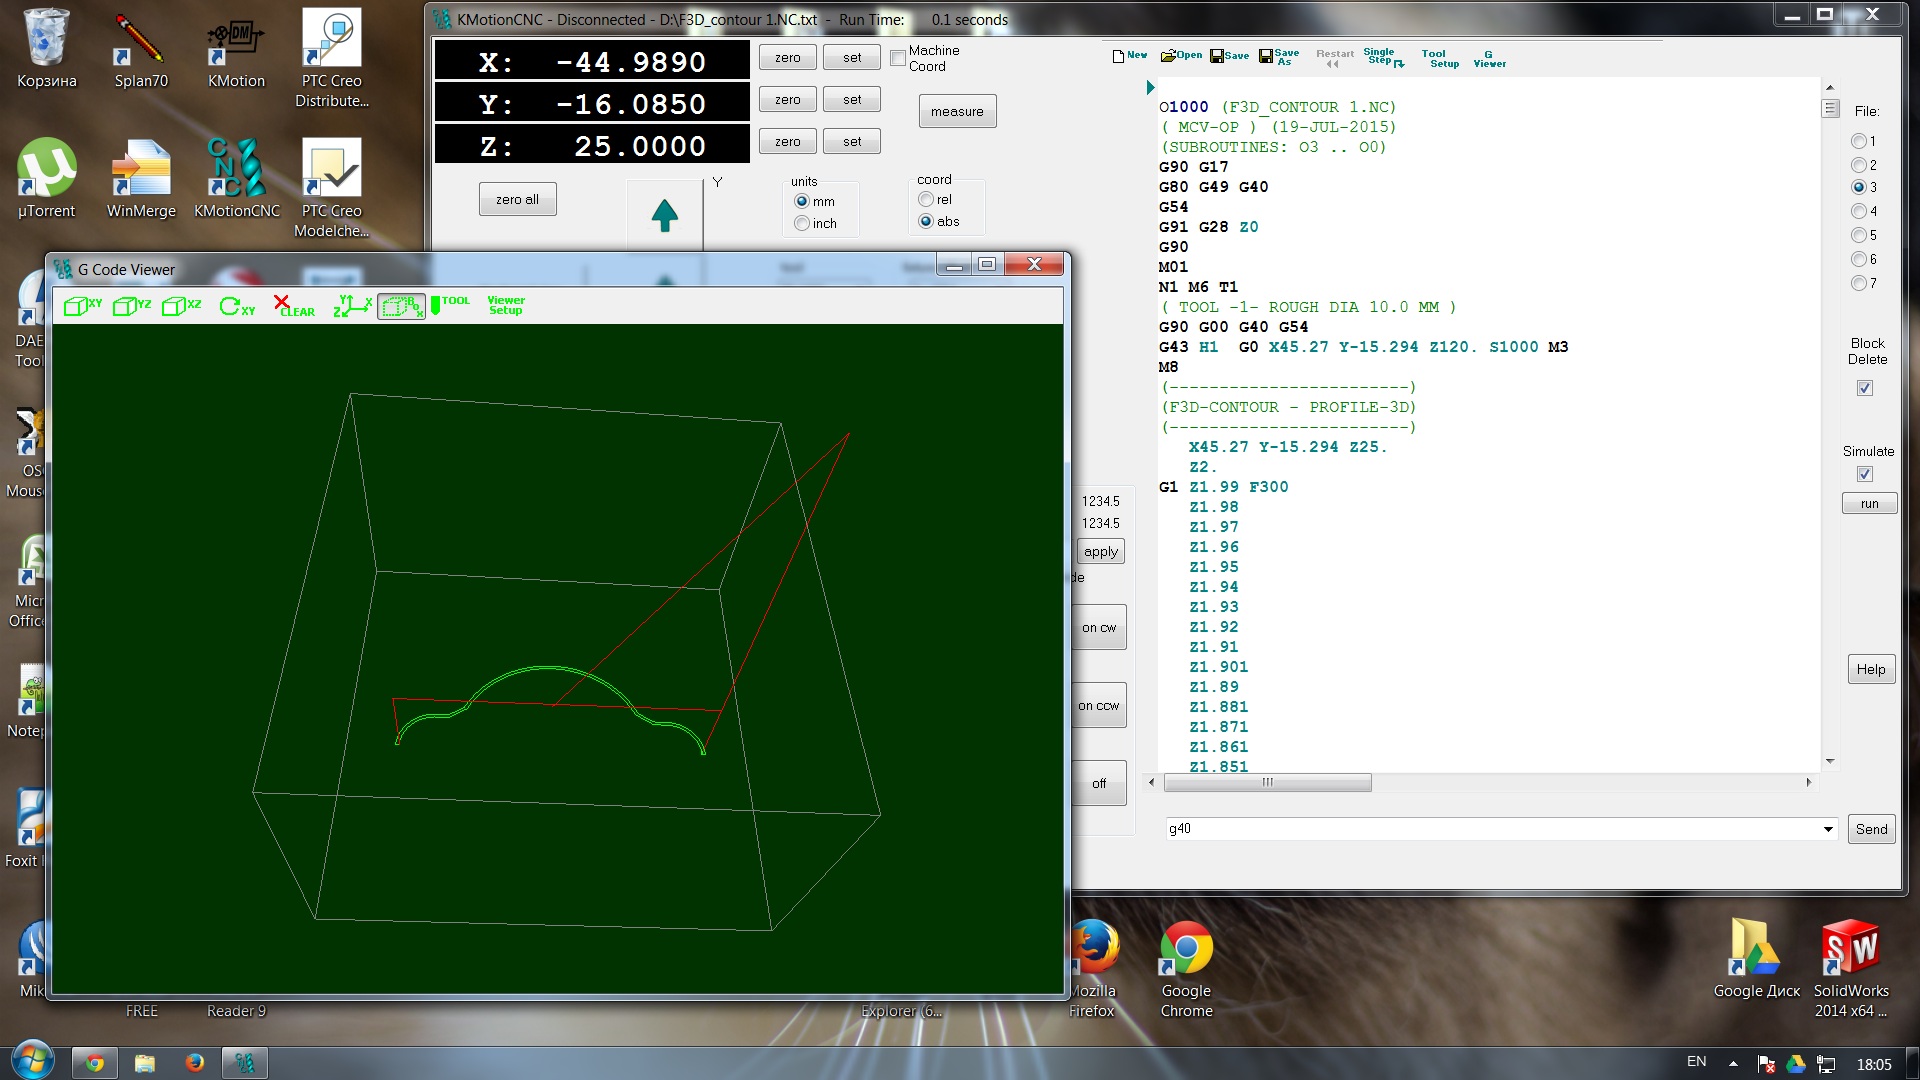Viewport: 1920px width, 1080px height.
Task: Switch viewer to XY plane view
Action: [82, 306]
